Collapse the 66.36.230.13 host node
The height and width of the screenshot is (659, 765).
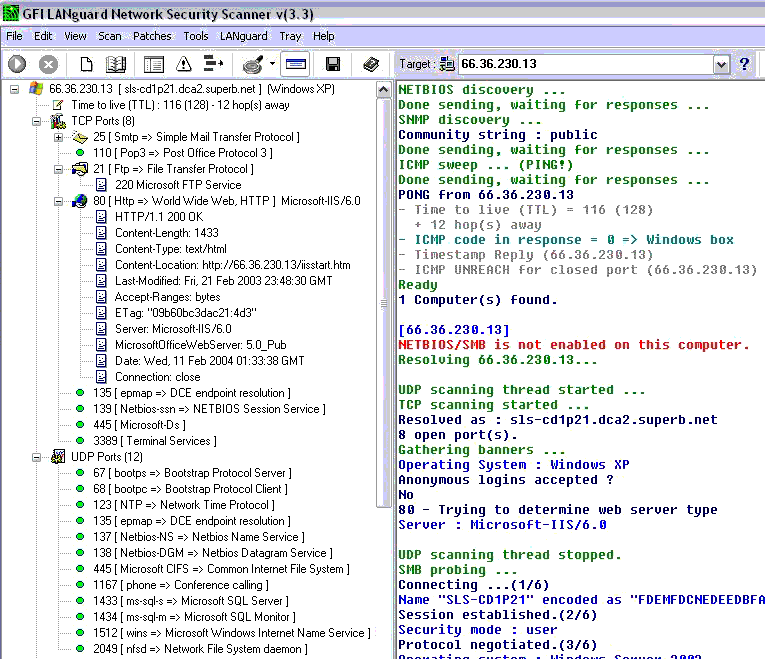point(15,89)
